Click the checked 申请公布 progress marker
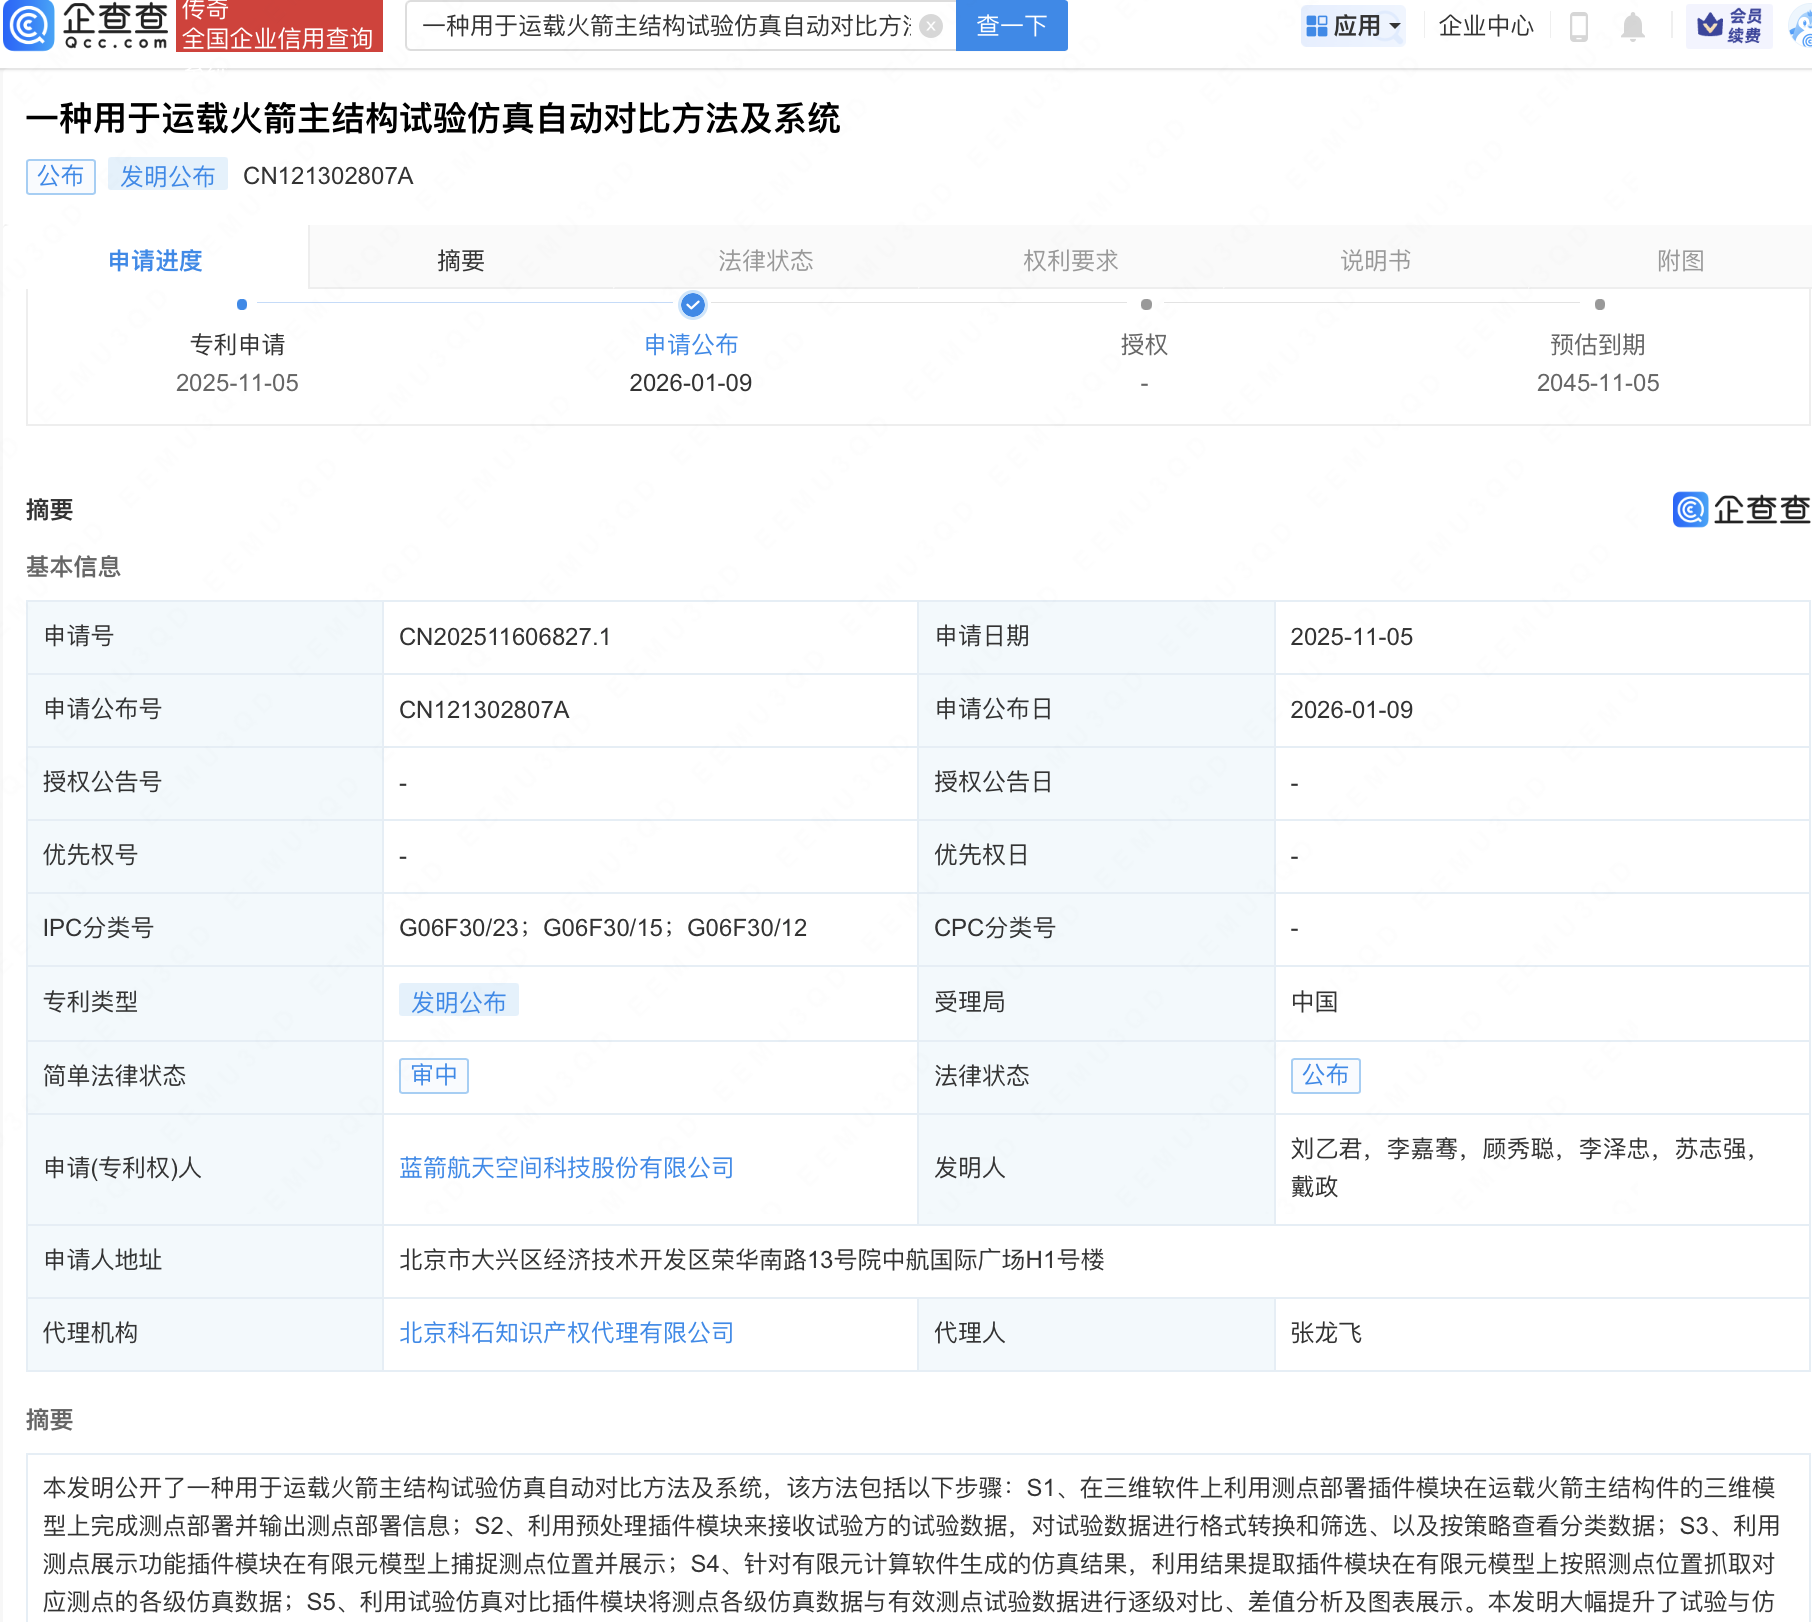Image resolution: width=1812 pixels, height=1622 pixels. pyautogui.click(x=692, y=304)
